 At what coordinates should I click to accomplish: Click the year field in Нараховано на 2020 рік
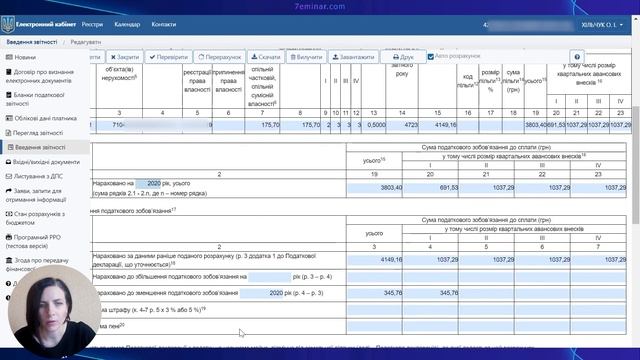[148, 184]
